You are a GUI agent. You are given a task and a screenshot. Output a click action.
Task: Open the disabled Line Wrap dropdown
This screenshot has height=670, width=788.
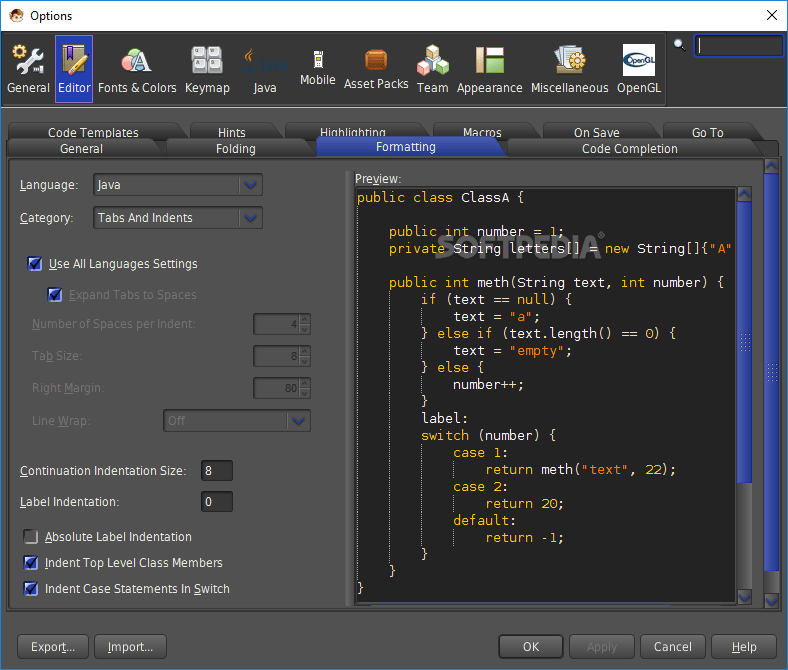(x=237, y=421)
